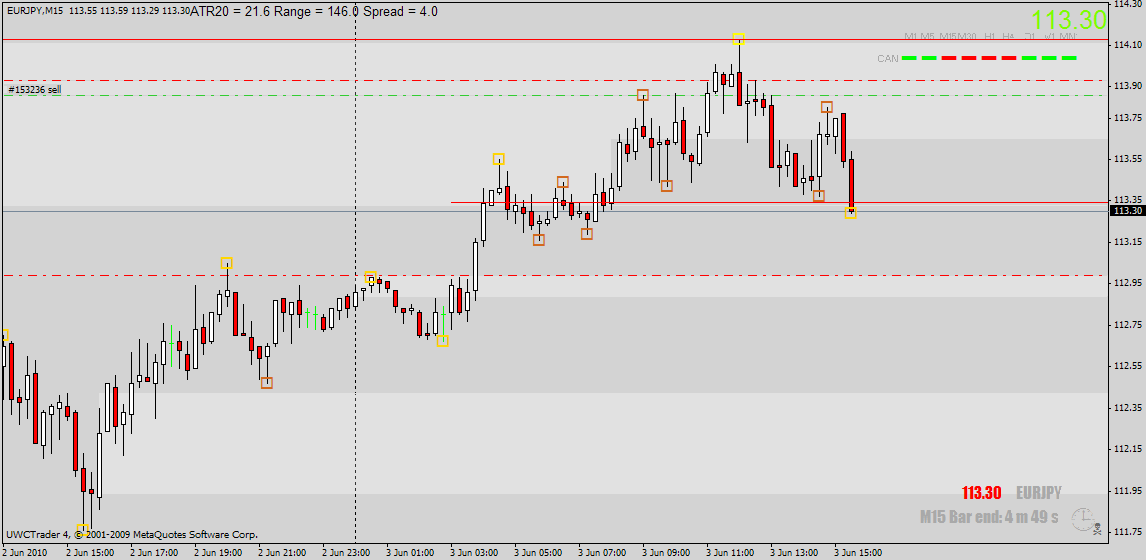Click the 3 Jun 07:00 time label

[602, 553]
